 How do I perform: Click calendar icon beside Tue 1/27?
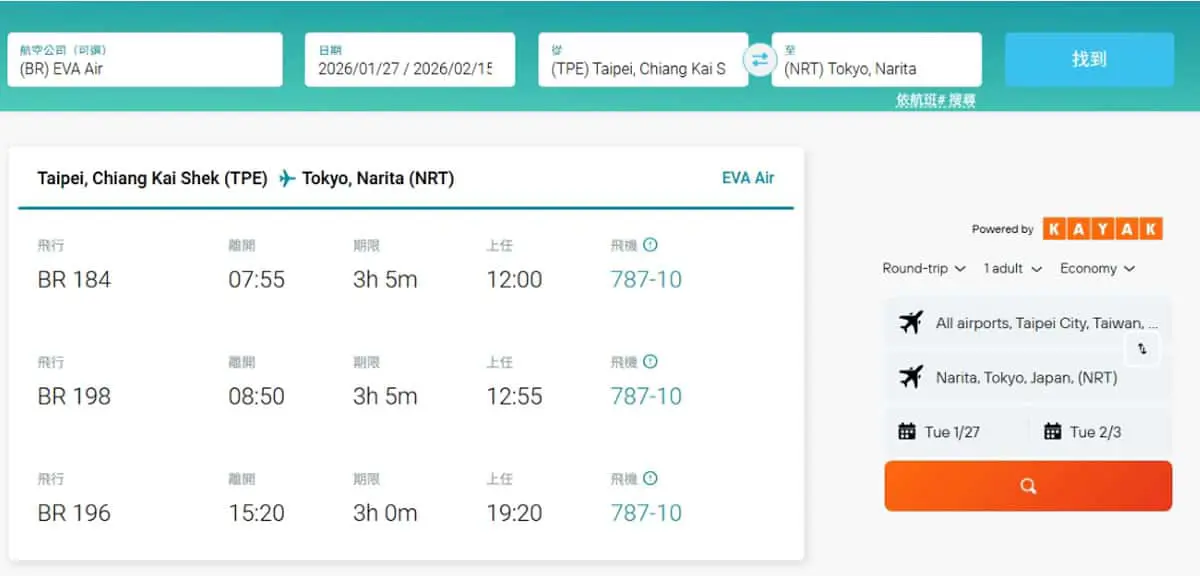click(x=907, y=432)
